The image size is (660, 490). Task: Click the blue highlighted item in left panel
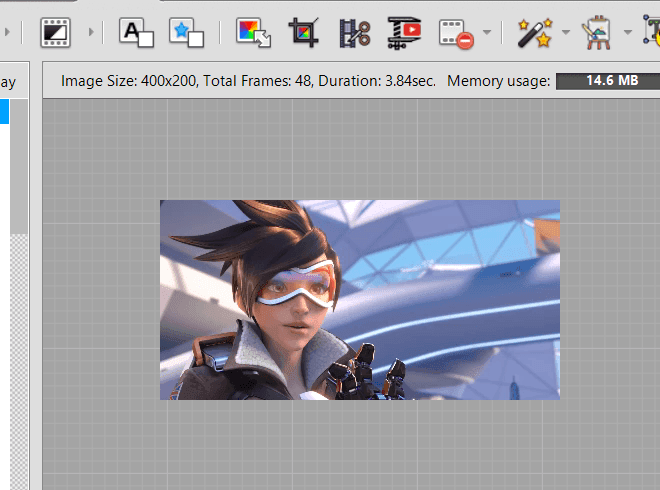point(4,112)
